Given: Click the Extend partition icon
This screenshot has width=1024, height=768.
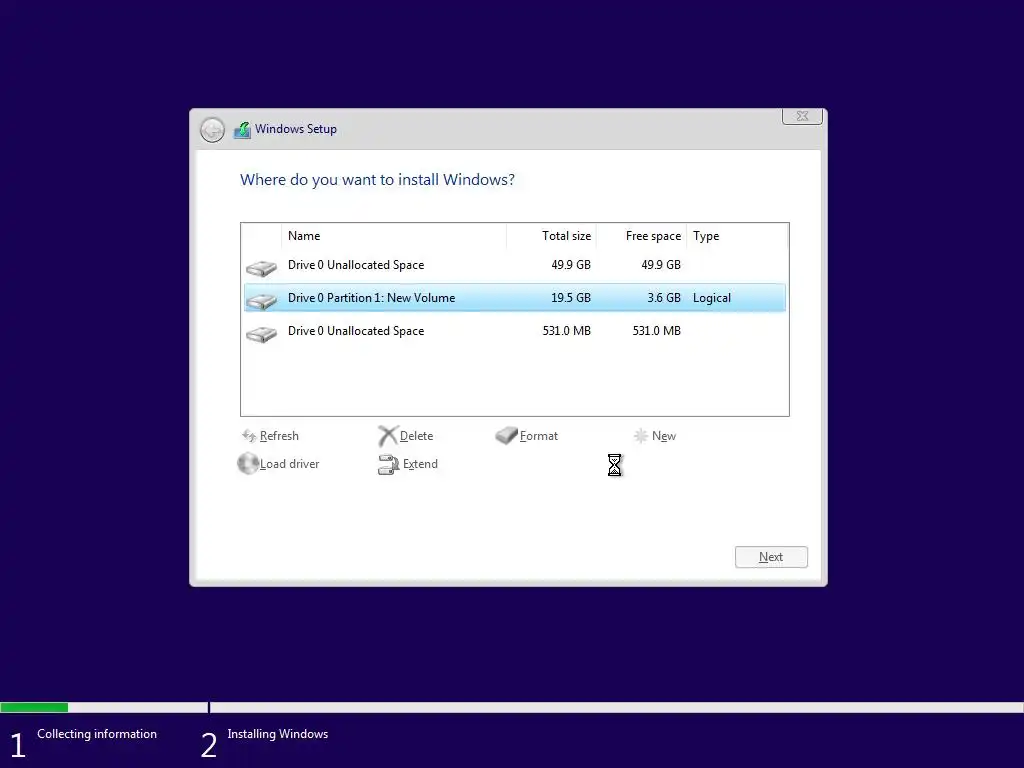Looking at the screenshot, I should (388, 464).
